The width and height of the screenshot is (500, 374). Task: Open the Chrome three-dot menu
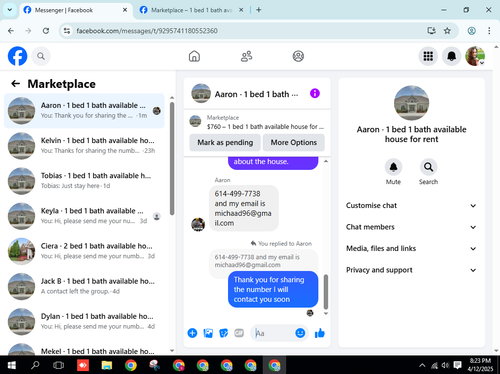coord(489,31)
